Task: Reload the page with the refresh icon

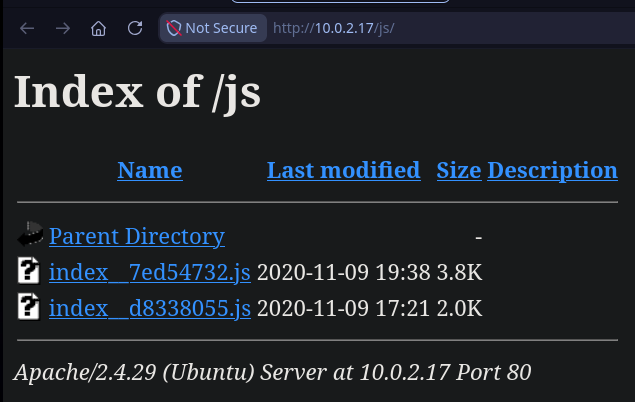Action: click(x=135, y=28)
